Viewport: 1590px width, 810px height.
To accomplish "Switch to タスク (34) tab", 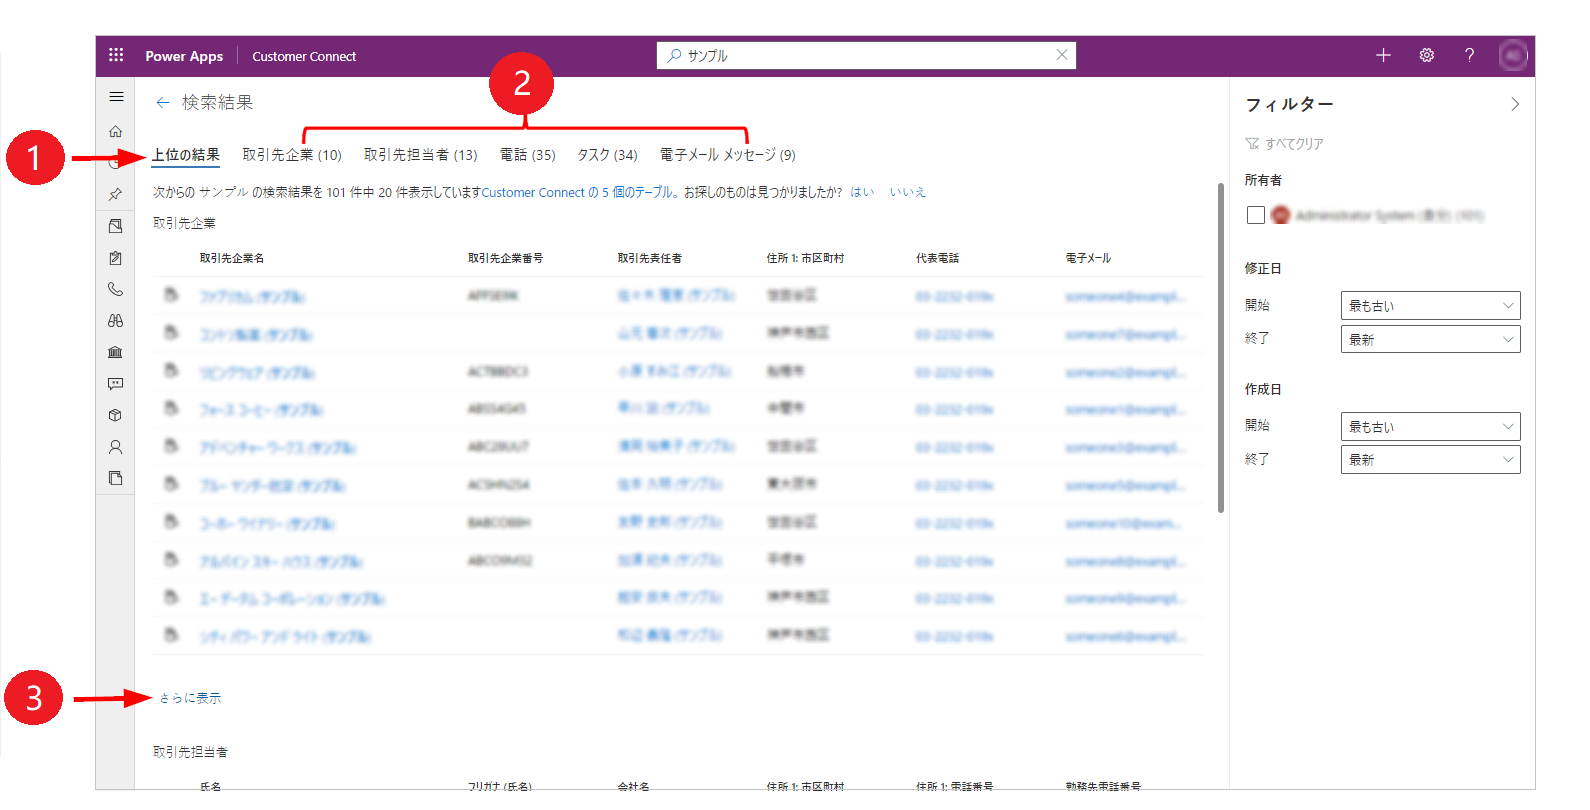I will click(607, 155).
